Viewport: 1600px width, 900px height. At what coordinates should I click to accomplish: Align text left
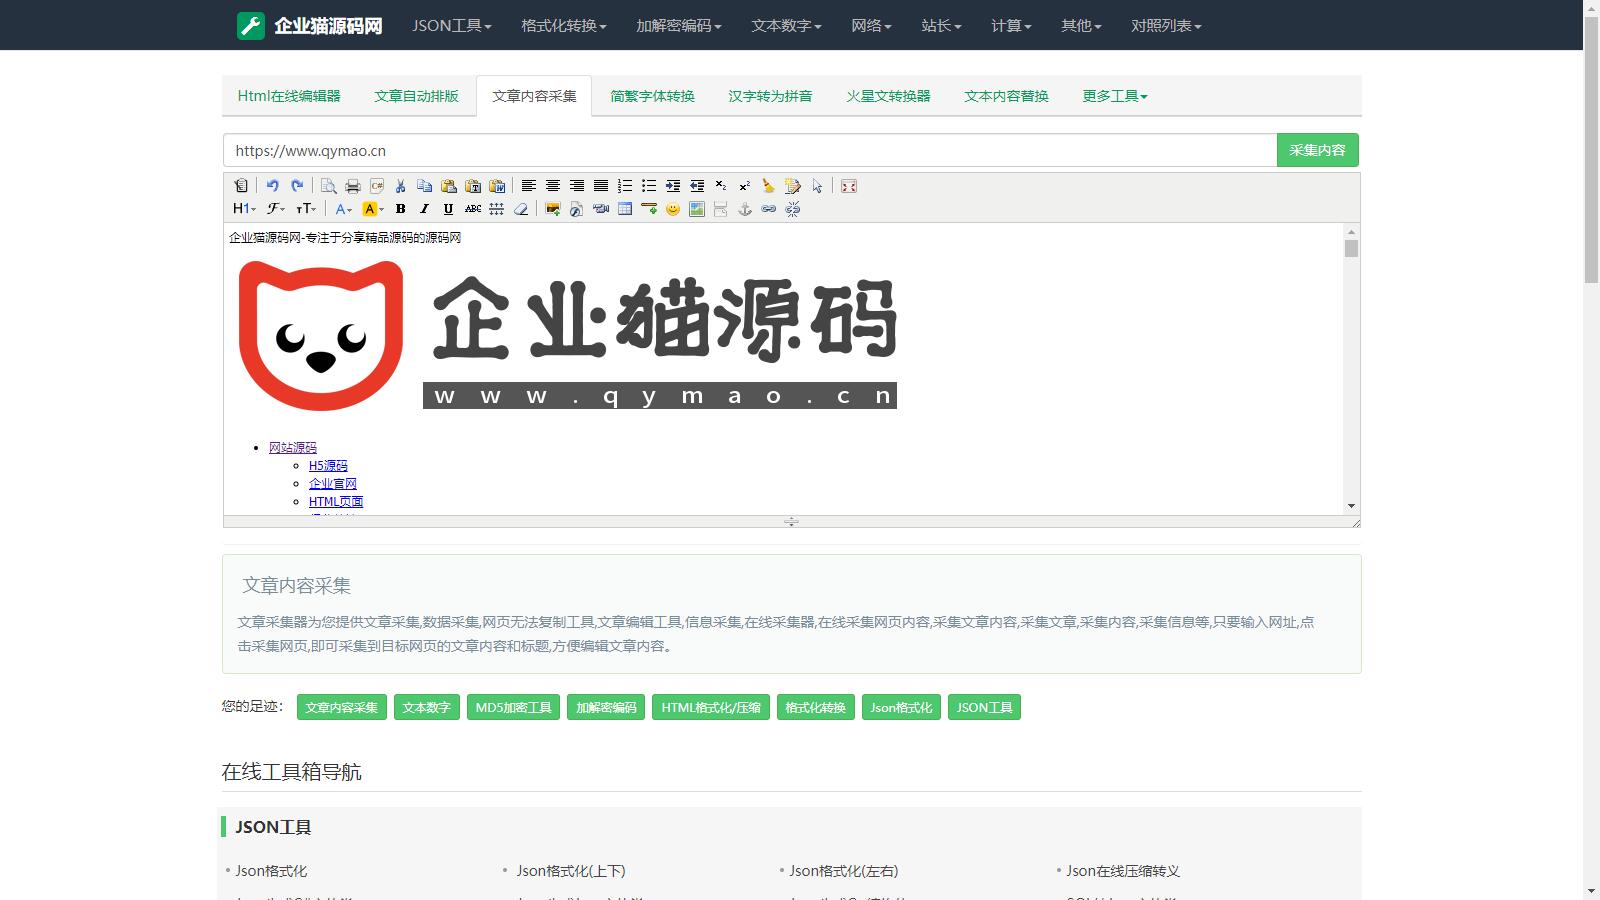pos(529,186)
